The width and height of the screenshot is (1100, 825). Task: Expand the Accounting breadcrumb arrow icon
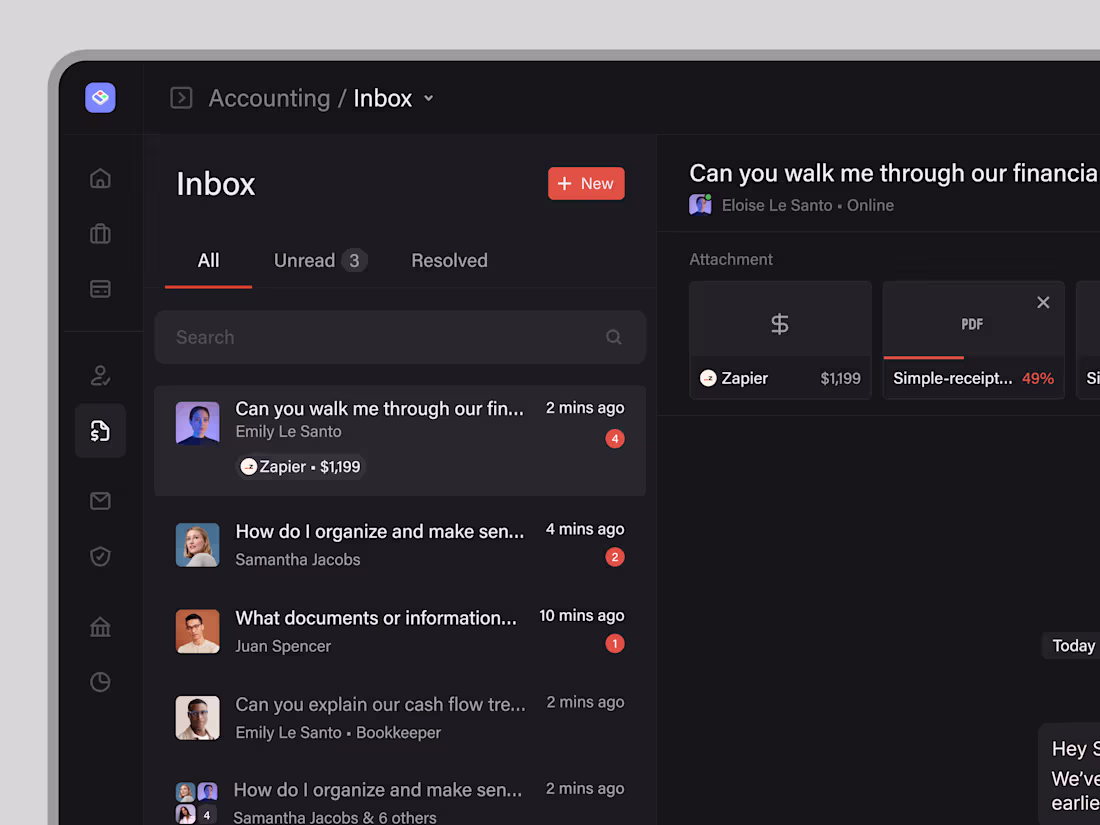tap(181, 98)
